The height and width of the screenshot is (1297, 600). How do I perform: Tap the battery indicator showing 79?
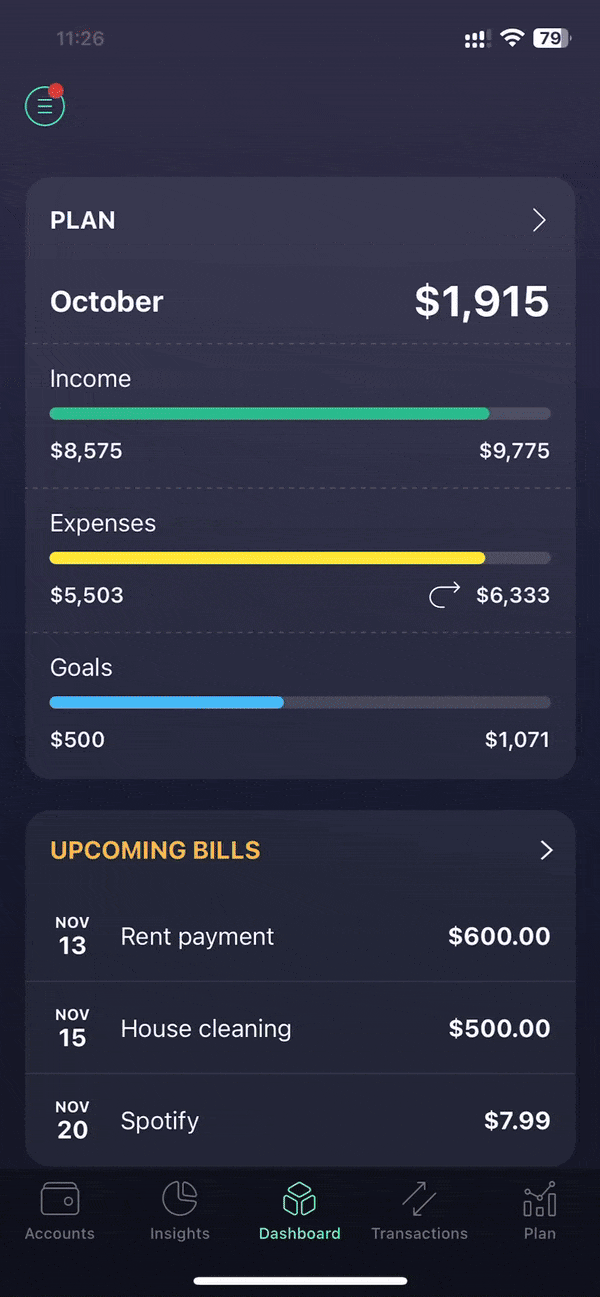coord(552,39)
